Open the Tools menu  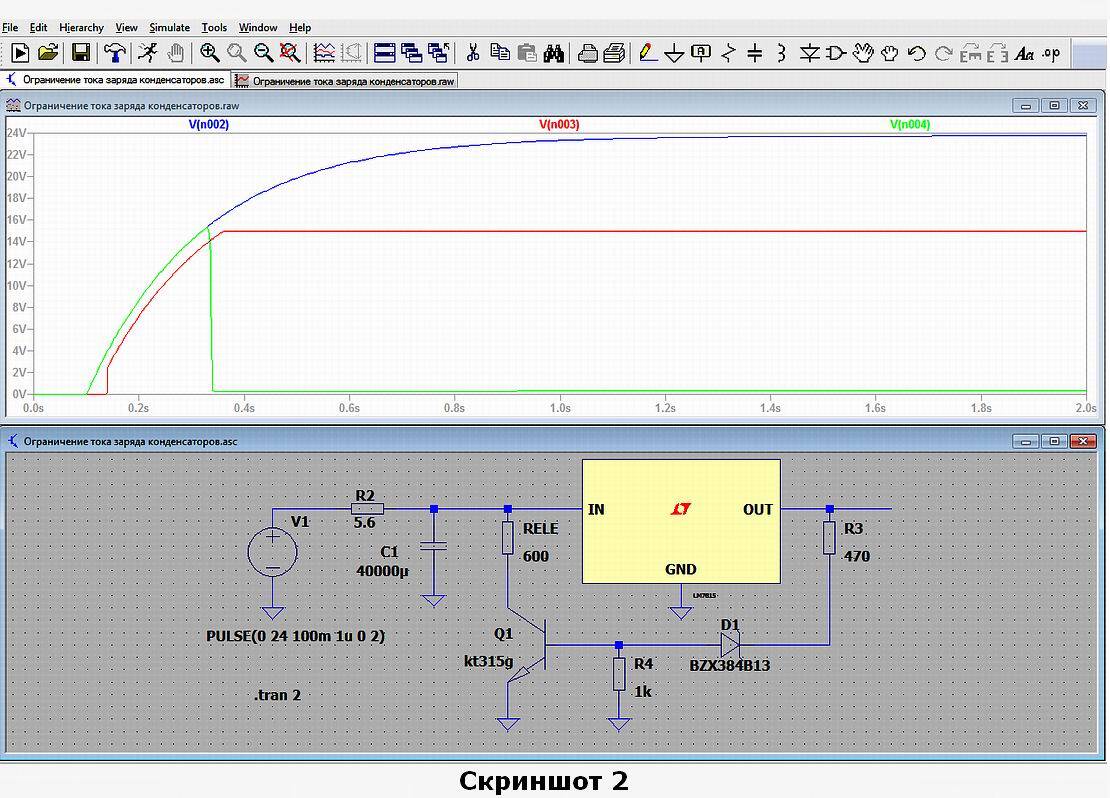coord(214,28)
